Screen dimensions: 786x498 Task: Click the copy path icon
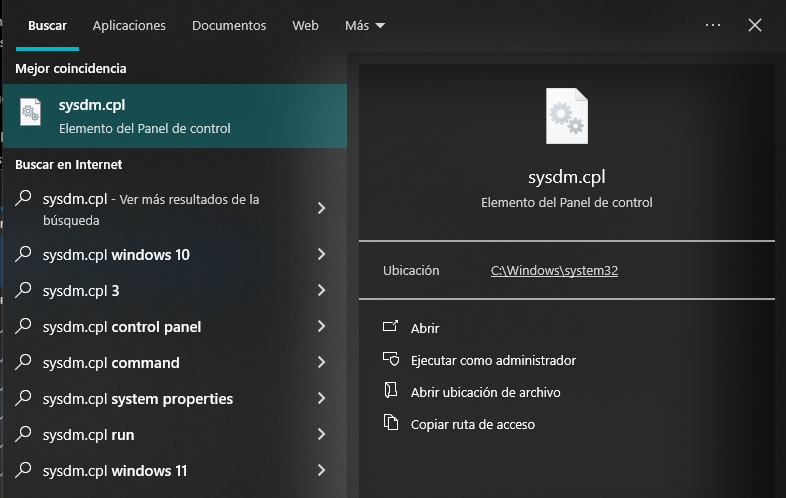pos(390,422)
